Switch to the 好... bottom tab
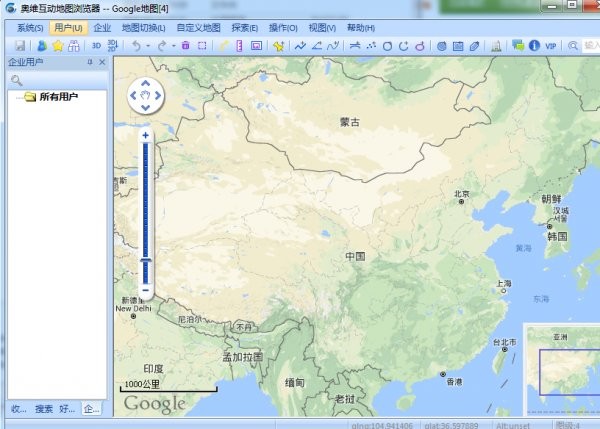Image resolution: width=600 pixels, height=429 pixels. coord(67,409)
